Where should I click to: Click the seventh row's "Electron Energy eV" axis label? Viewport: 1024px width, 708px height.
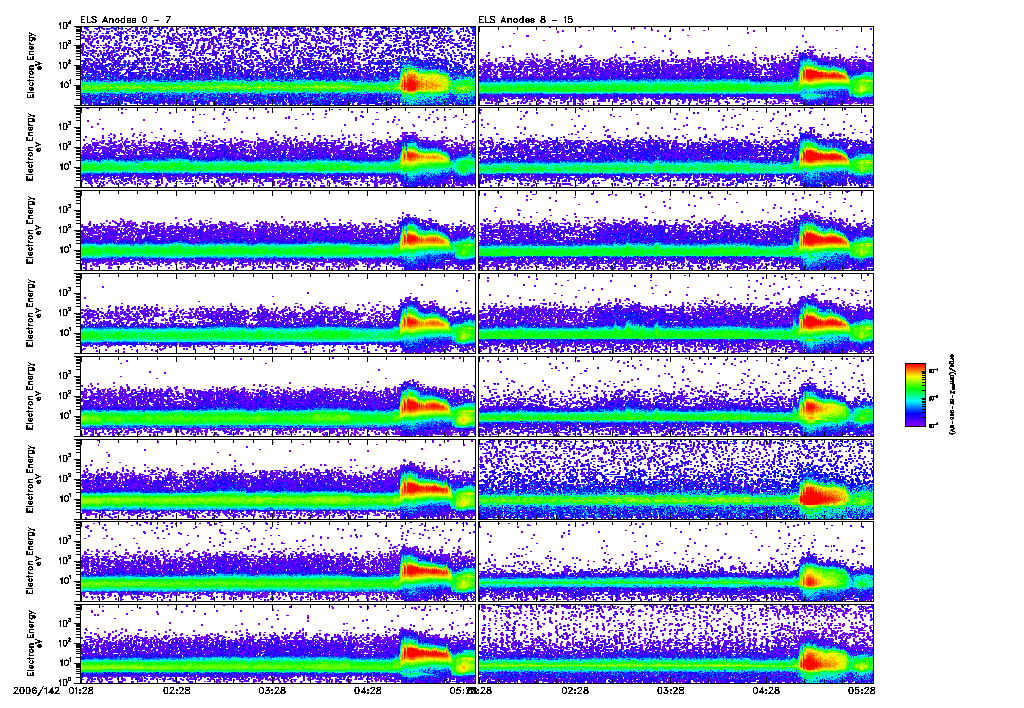[x=33, y=562]
